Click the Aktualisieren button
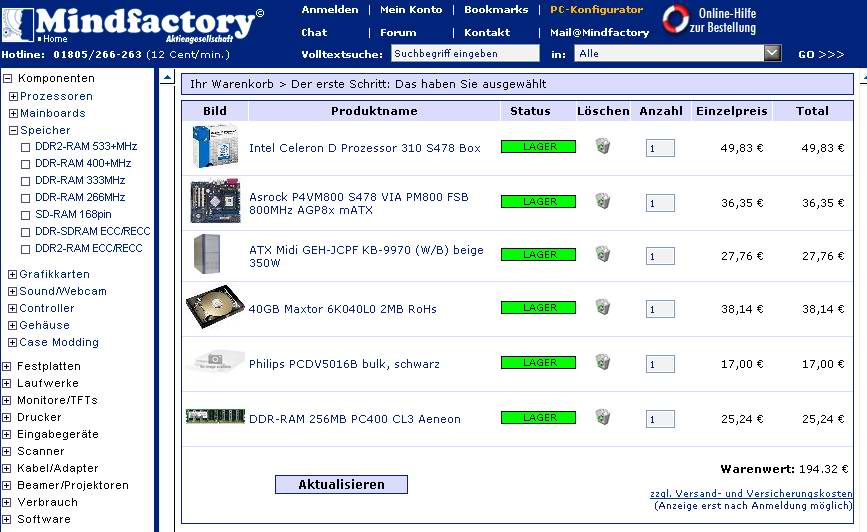 coord(341,484)
